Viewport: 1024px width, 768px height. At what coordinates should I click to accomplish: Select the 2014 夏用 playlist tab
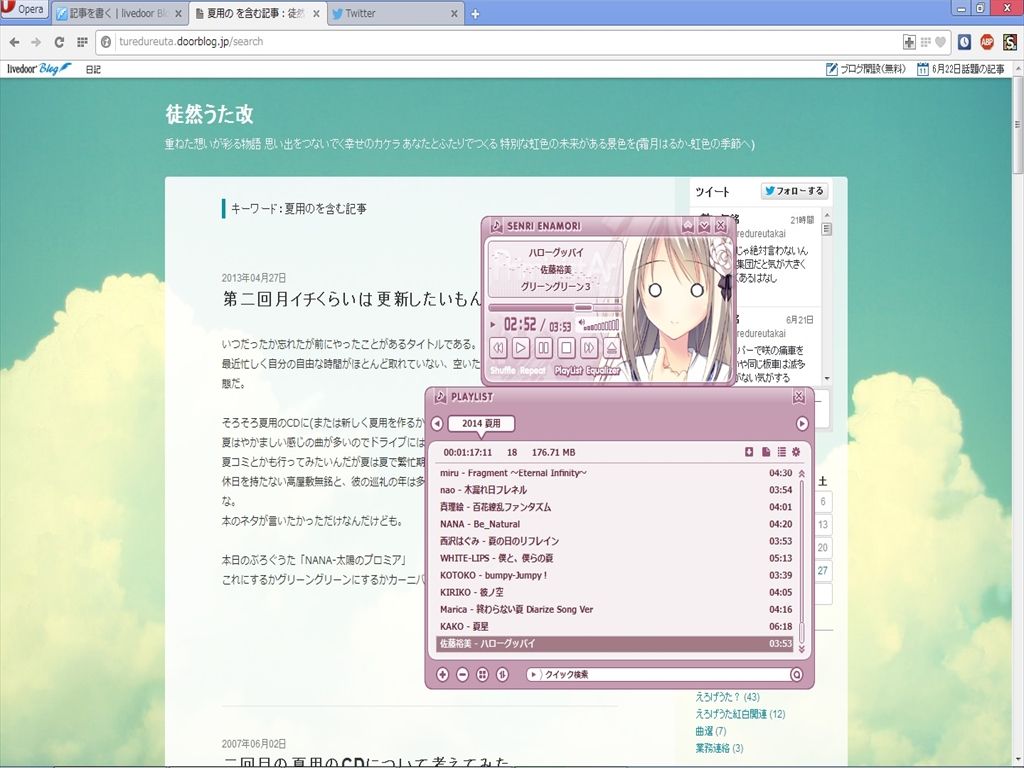pyautogui.click(x=481, y=423)
